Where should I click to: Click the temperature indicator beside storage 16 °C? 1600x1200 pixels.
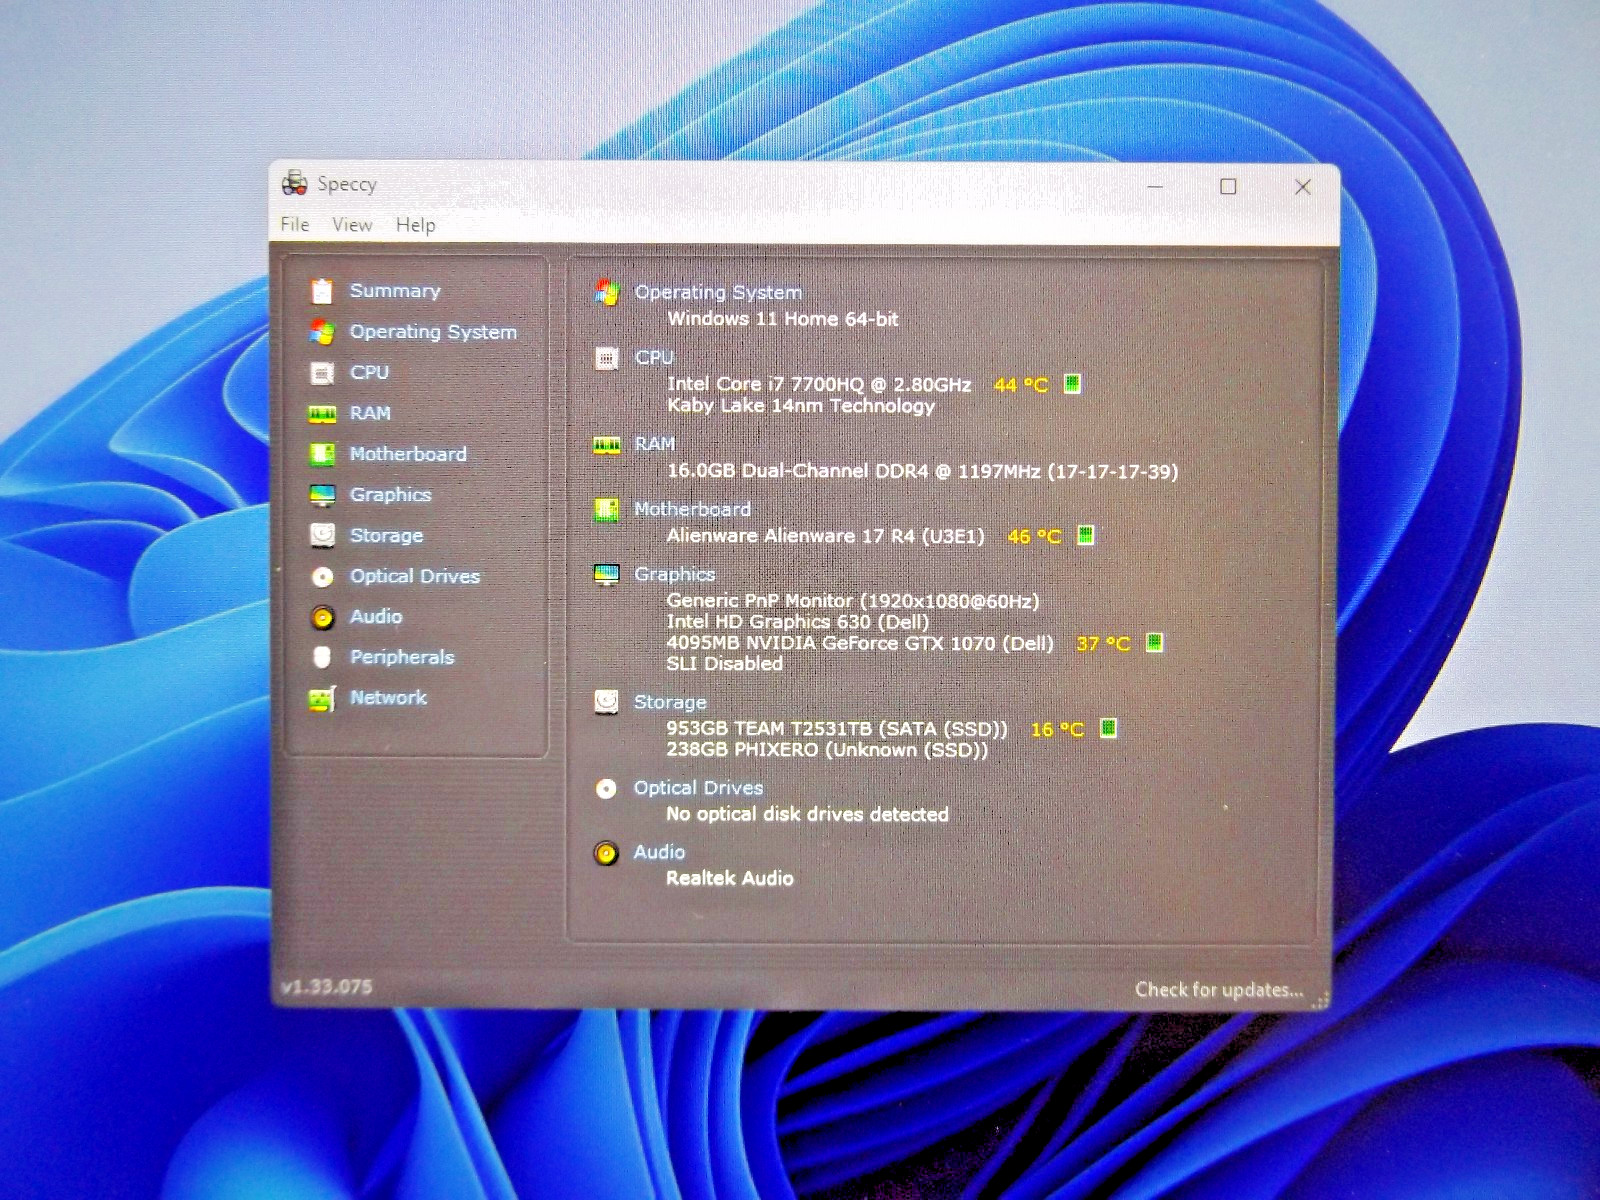[1108, 729]
